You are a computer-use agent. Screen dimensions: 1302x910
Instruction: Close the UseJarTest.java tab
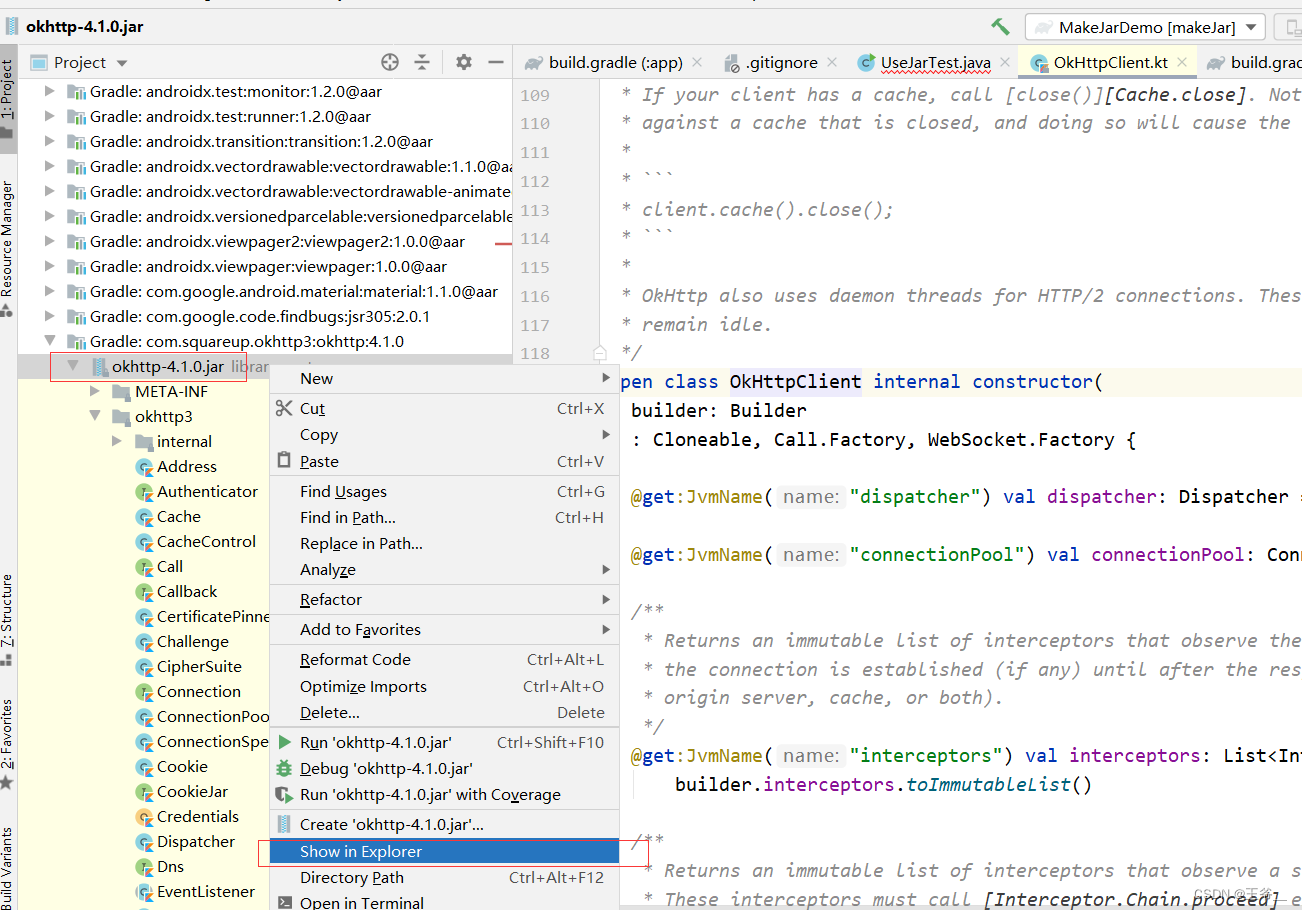click(1004, 62)
